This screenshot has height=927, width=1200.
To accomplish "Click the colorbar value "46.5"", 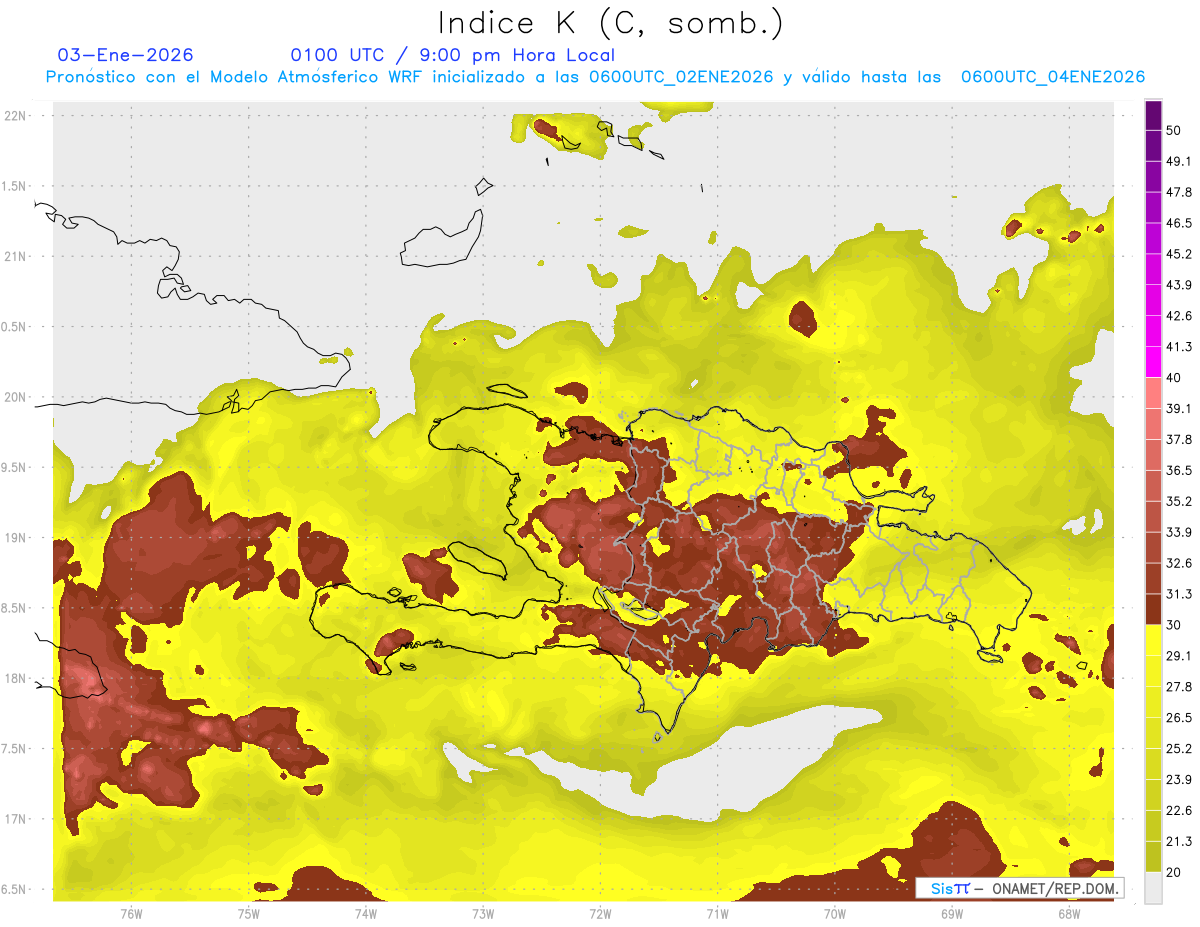I will 1179,223.
